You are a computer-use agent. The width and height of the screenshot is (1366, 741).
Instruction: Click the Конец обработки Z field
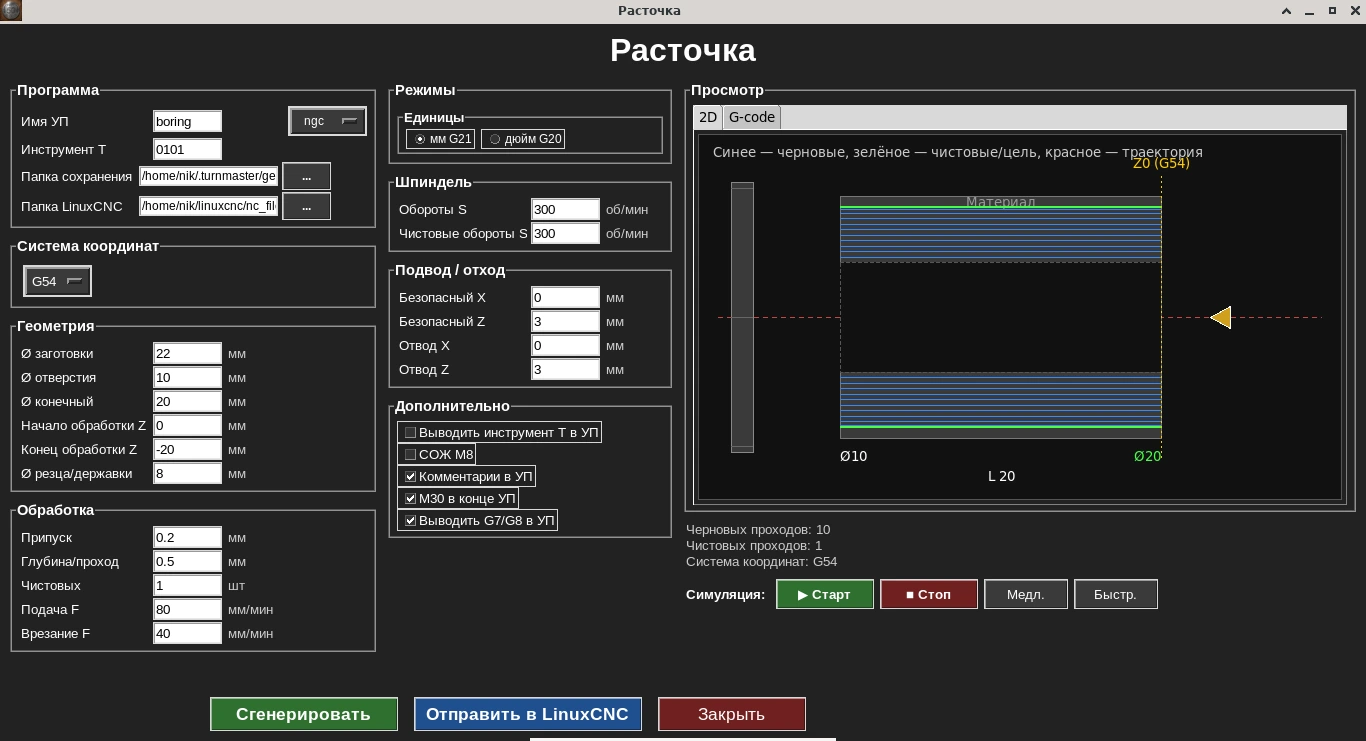[188, 449]
